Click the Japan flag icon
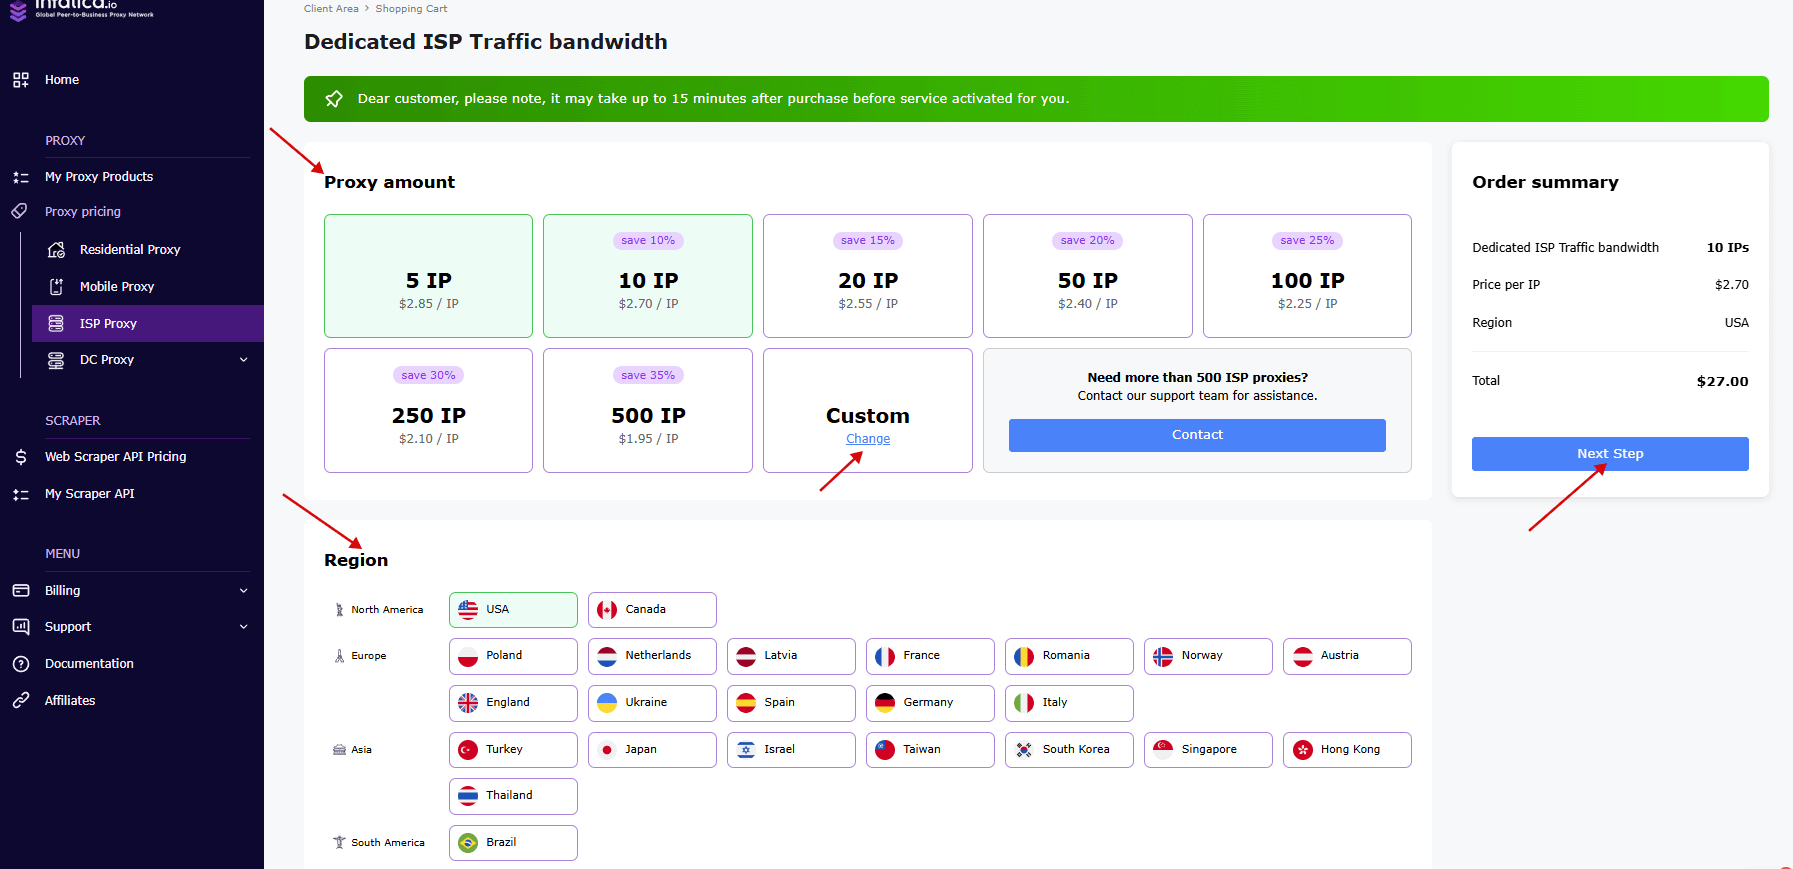This screenshot has width=1793, height=869. [x=607, y=750]
